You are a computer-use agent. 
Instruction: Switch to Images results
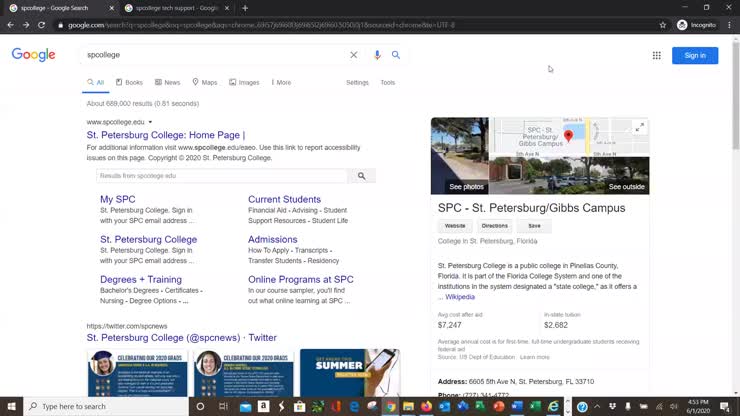[x=244, y=82]
